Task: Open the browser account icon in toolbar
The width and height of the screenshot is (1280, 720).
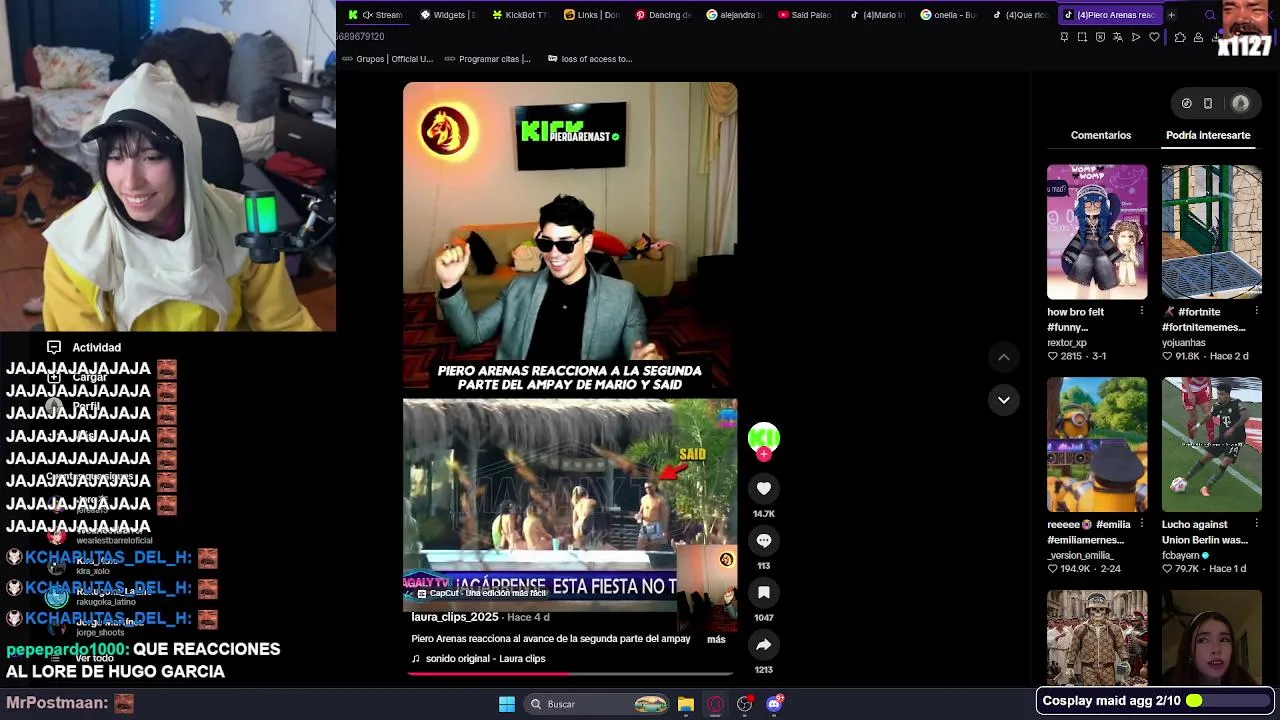Action: click(x=1198, y=37)
